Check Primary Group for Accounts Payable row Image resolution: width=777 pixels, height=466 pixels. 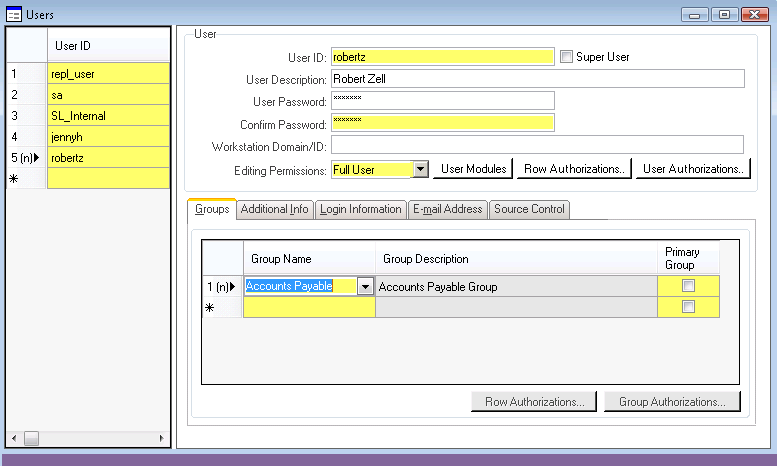[x=687, y=286]
